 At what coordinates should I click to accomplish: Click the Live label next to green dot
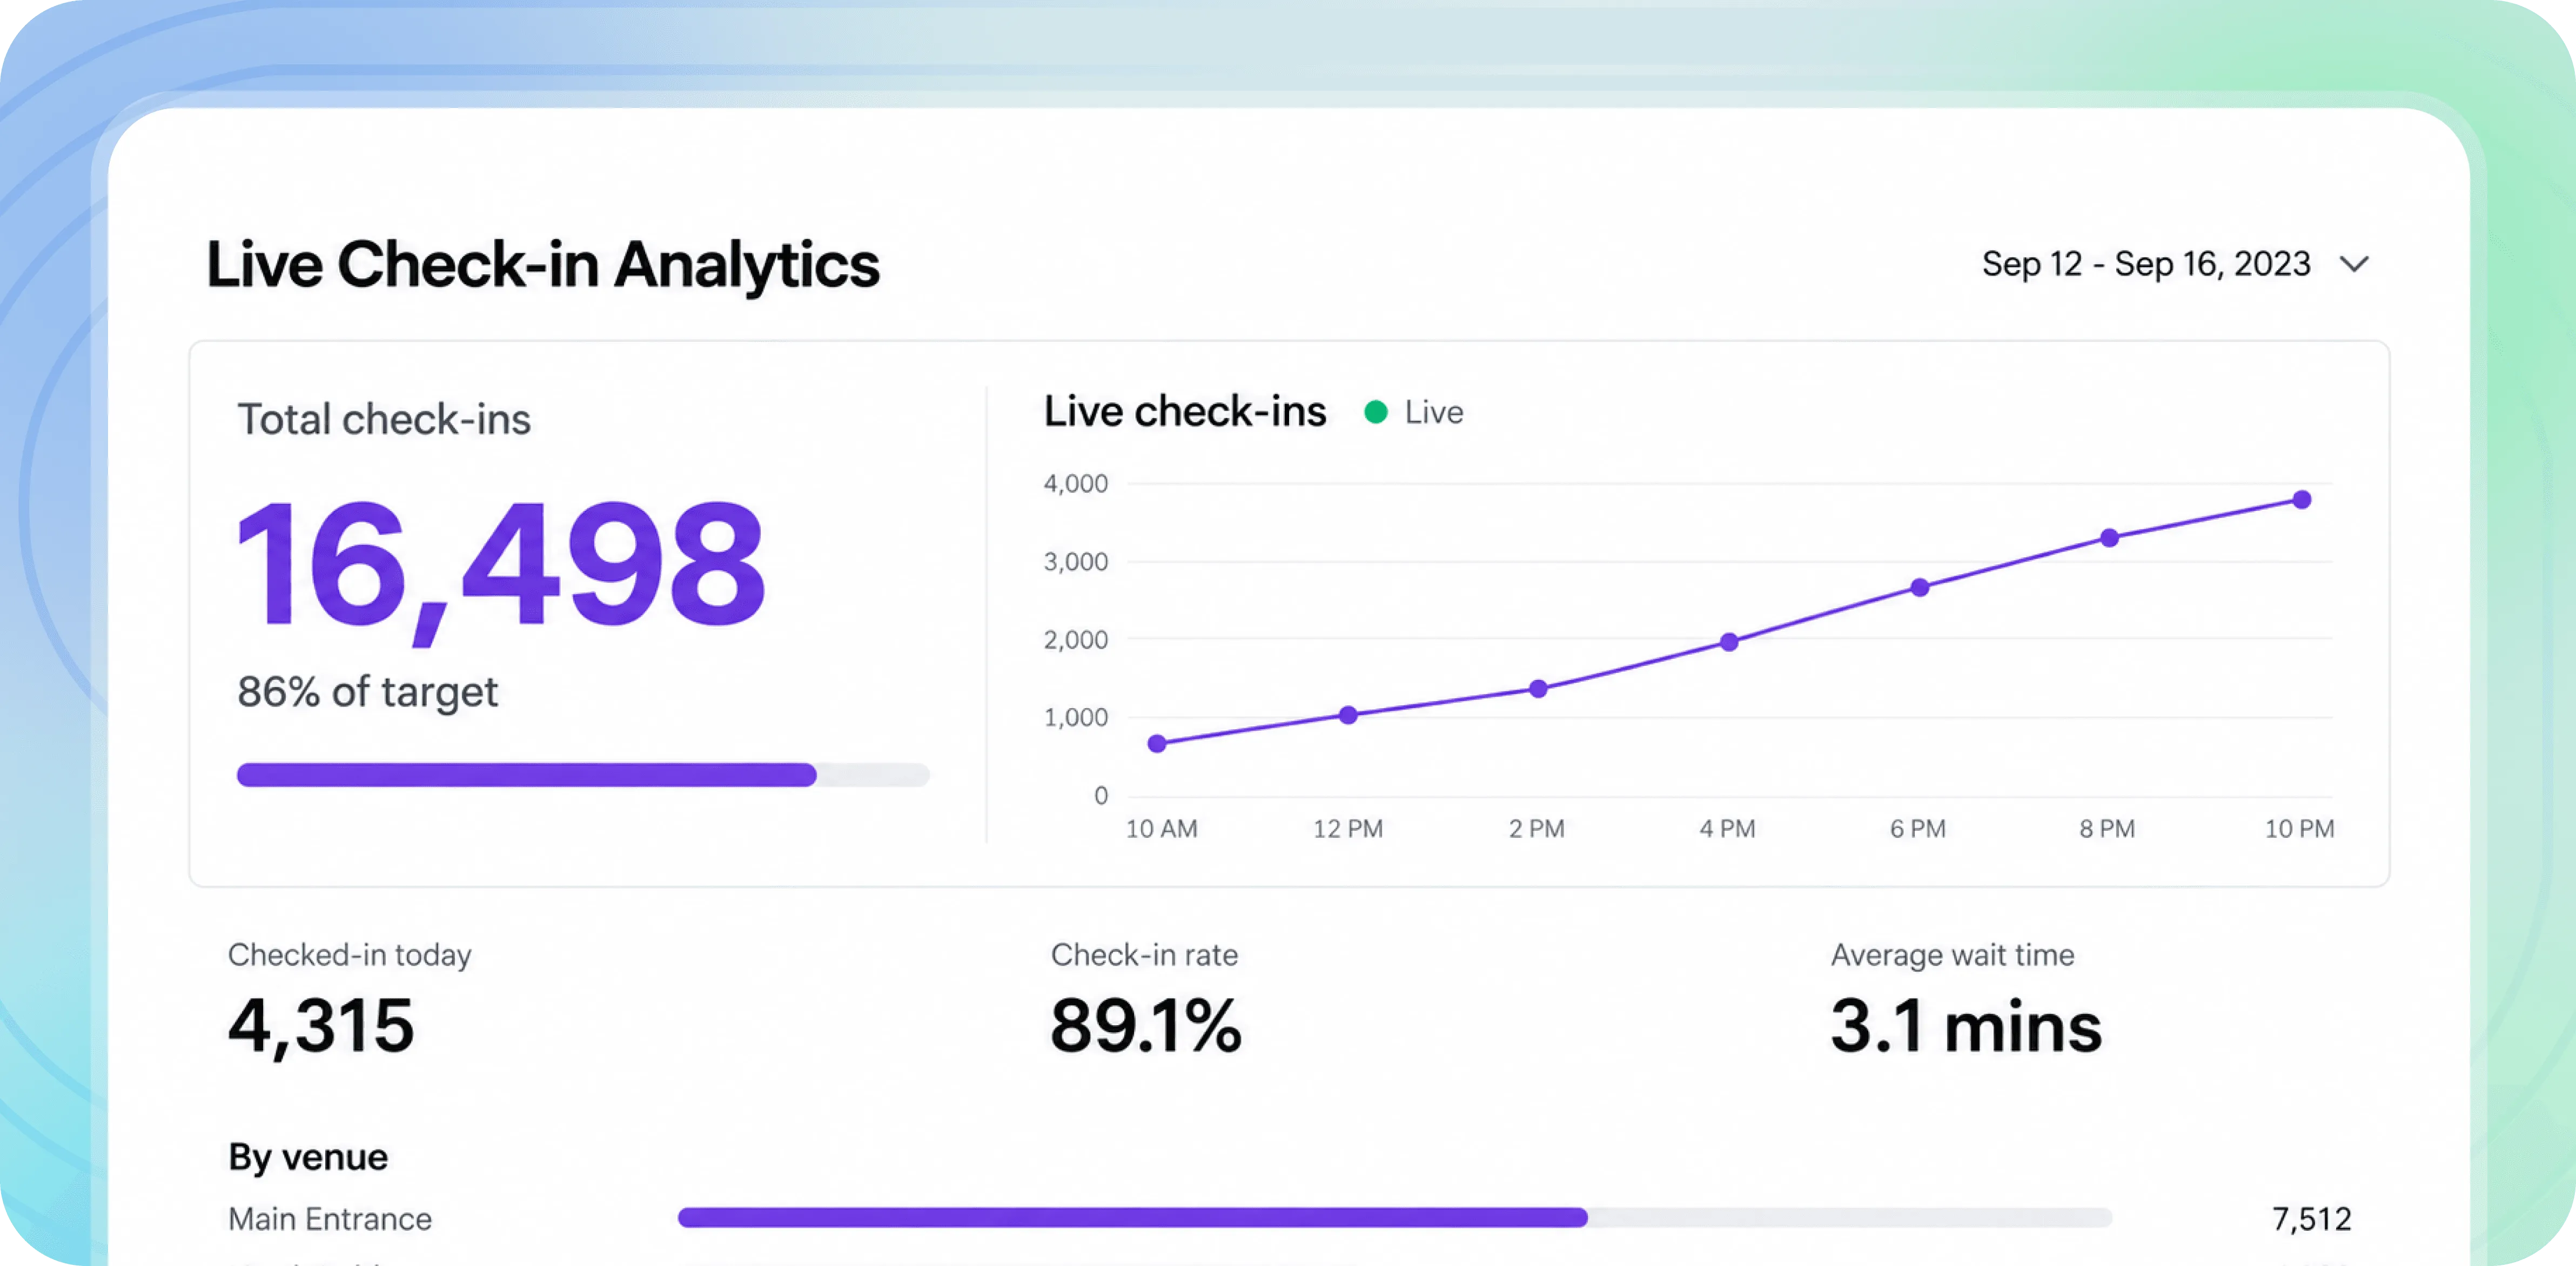click(1433, 412)
